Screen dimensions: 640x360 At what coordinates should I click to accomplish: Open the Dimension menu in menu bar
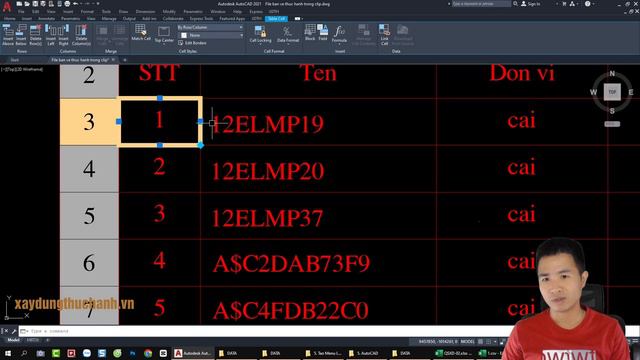click(x=145, y=11)
